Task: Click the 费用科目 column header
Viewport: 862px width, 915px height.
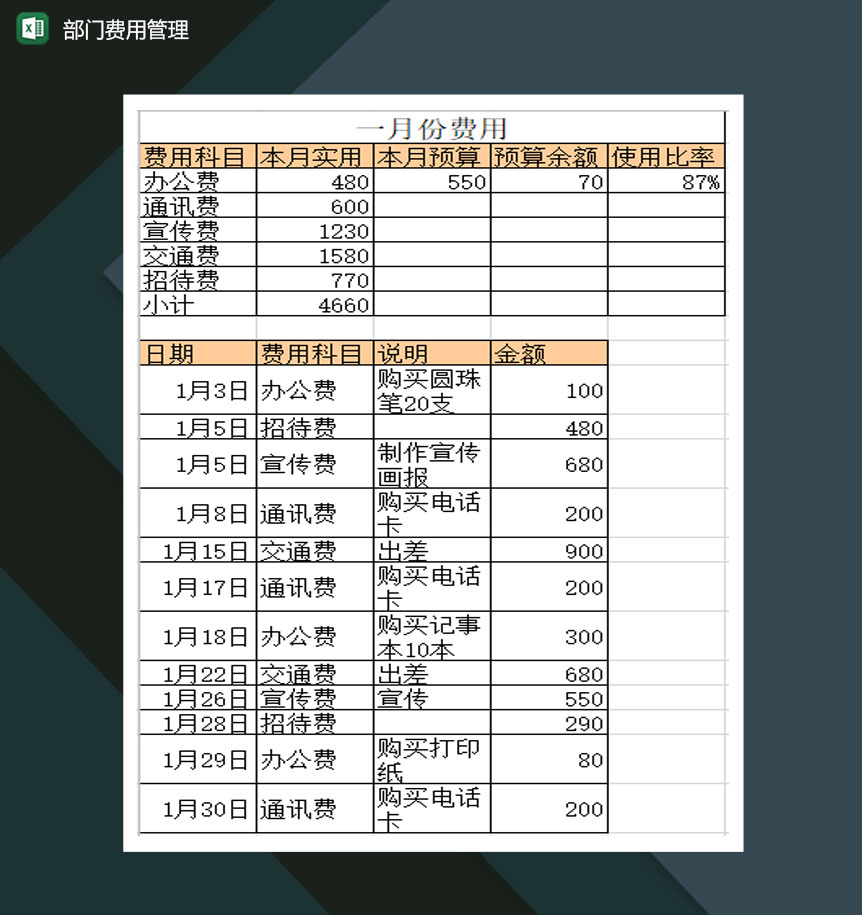Action: click(197, 156)
